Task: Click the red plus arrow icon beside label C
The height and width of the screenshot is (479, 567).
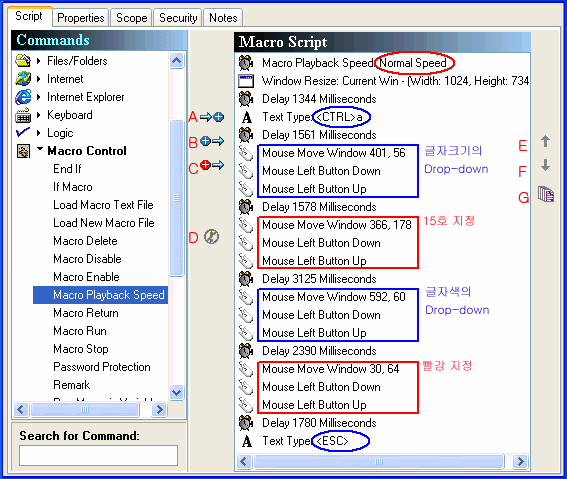Action: [x=212, y=165]
